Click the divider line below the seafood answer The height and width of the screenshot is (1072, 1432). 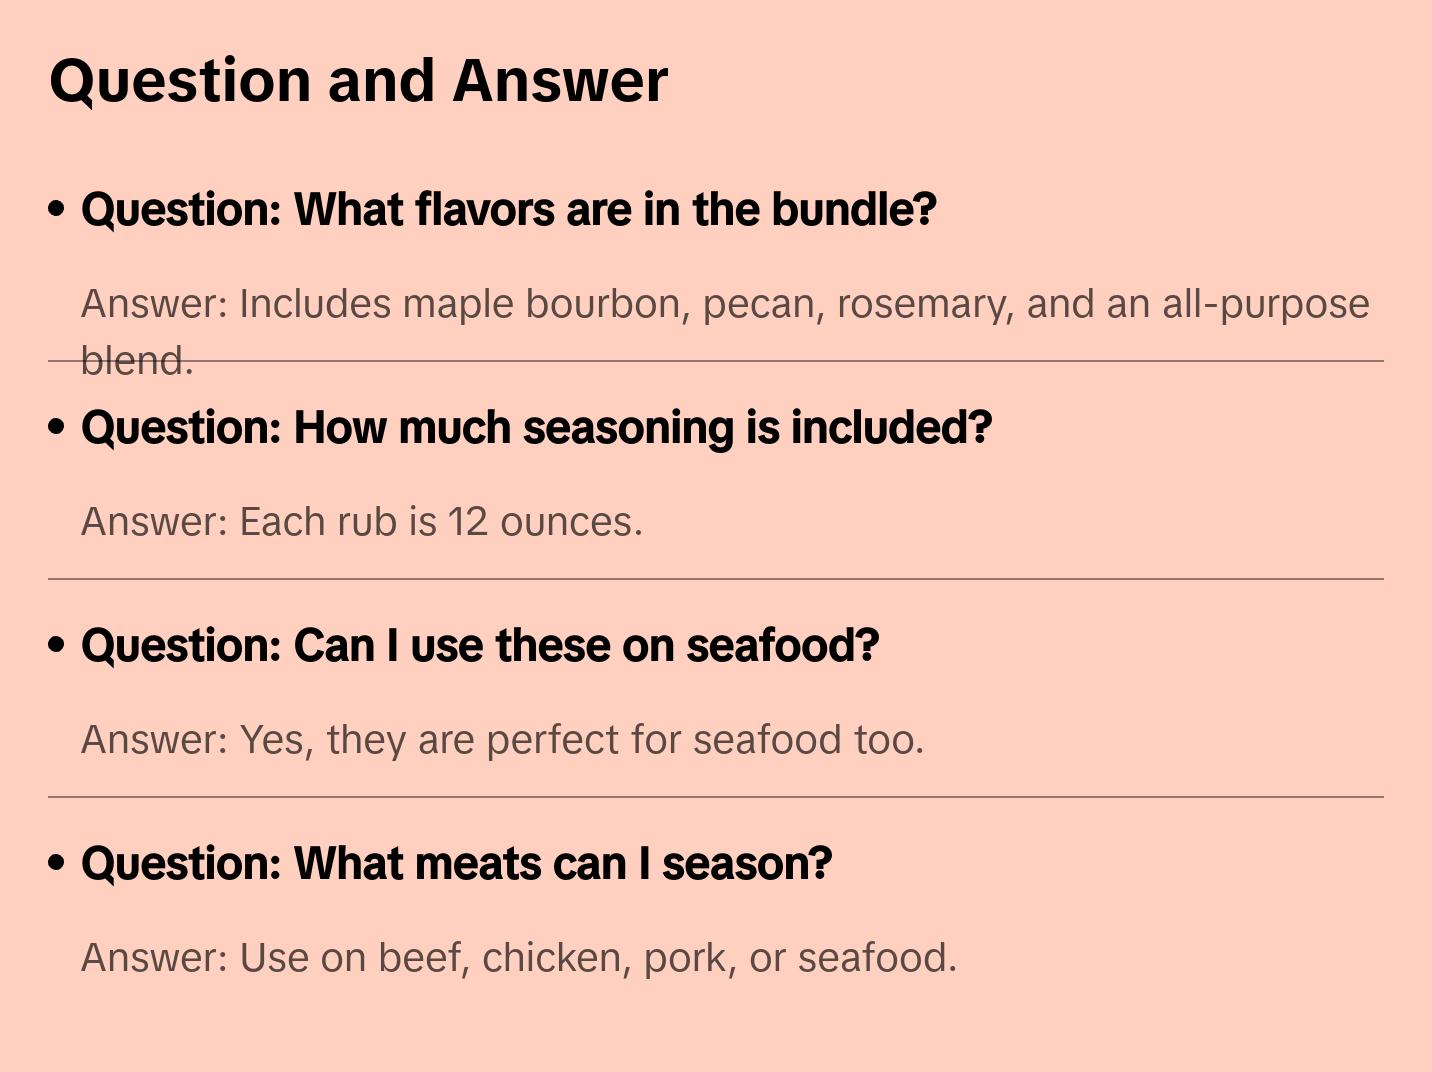pyautogui.click(x=715, y=797)
